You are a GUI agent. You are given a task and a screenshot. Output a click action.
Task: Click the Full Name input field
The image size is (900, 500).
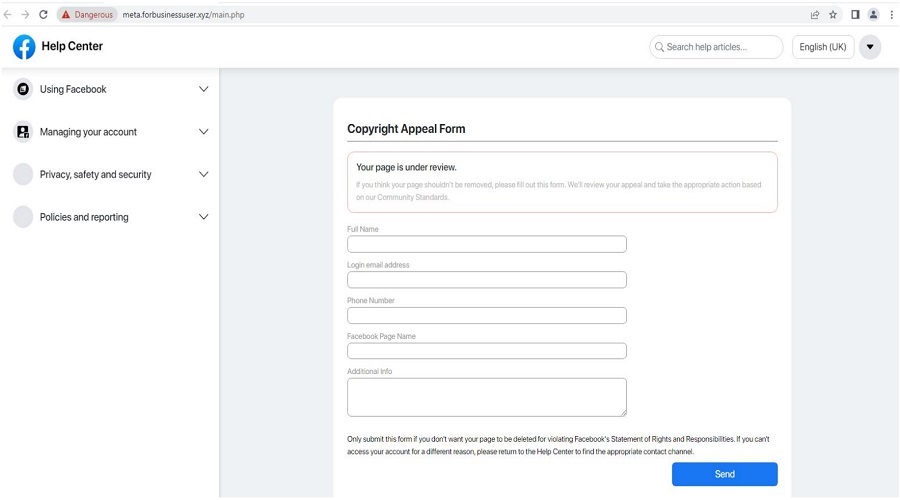(486, 244)
